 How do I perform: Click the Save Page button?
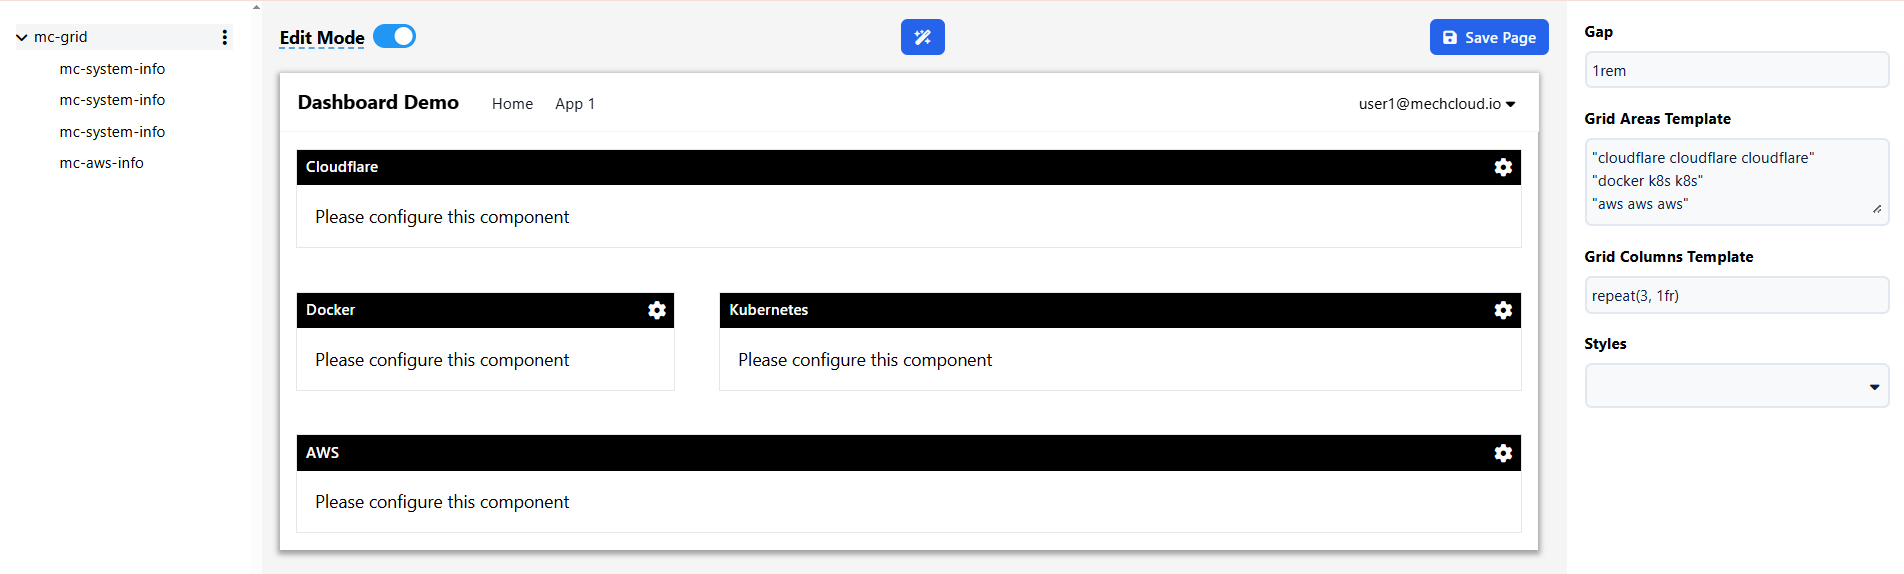1488,37
